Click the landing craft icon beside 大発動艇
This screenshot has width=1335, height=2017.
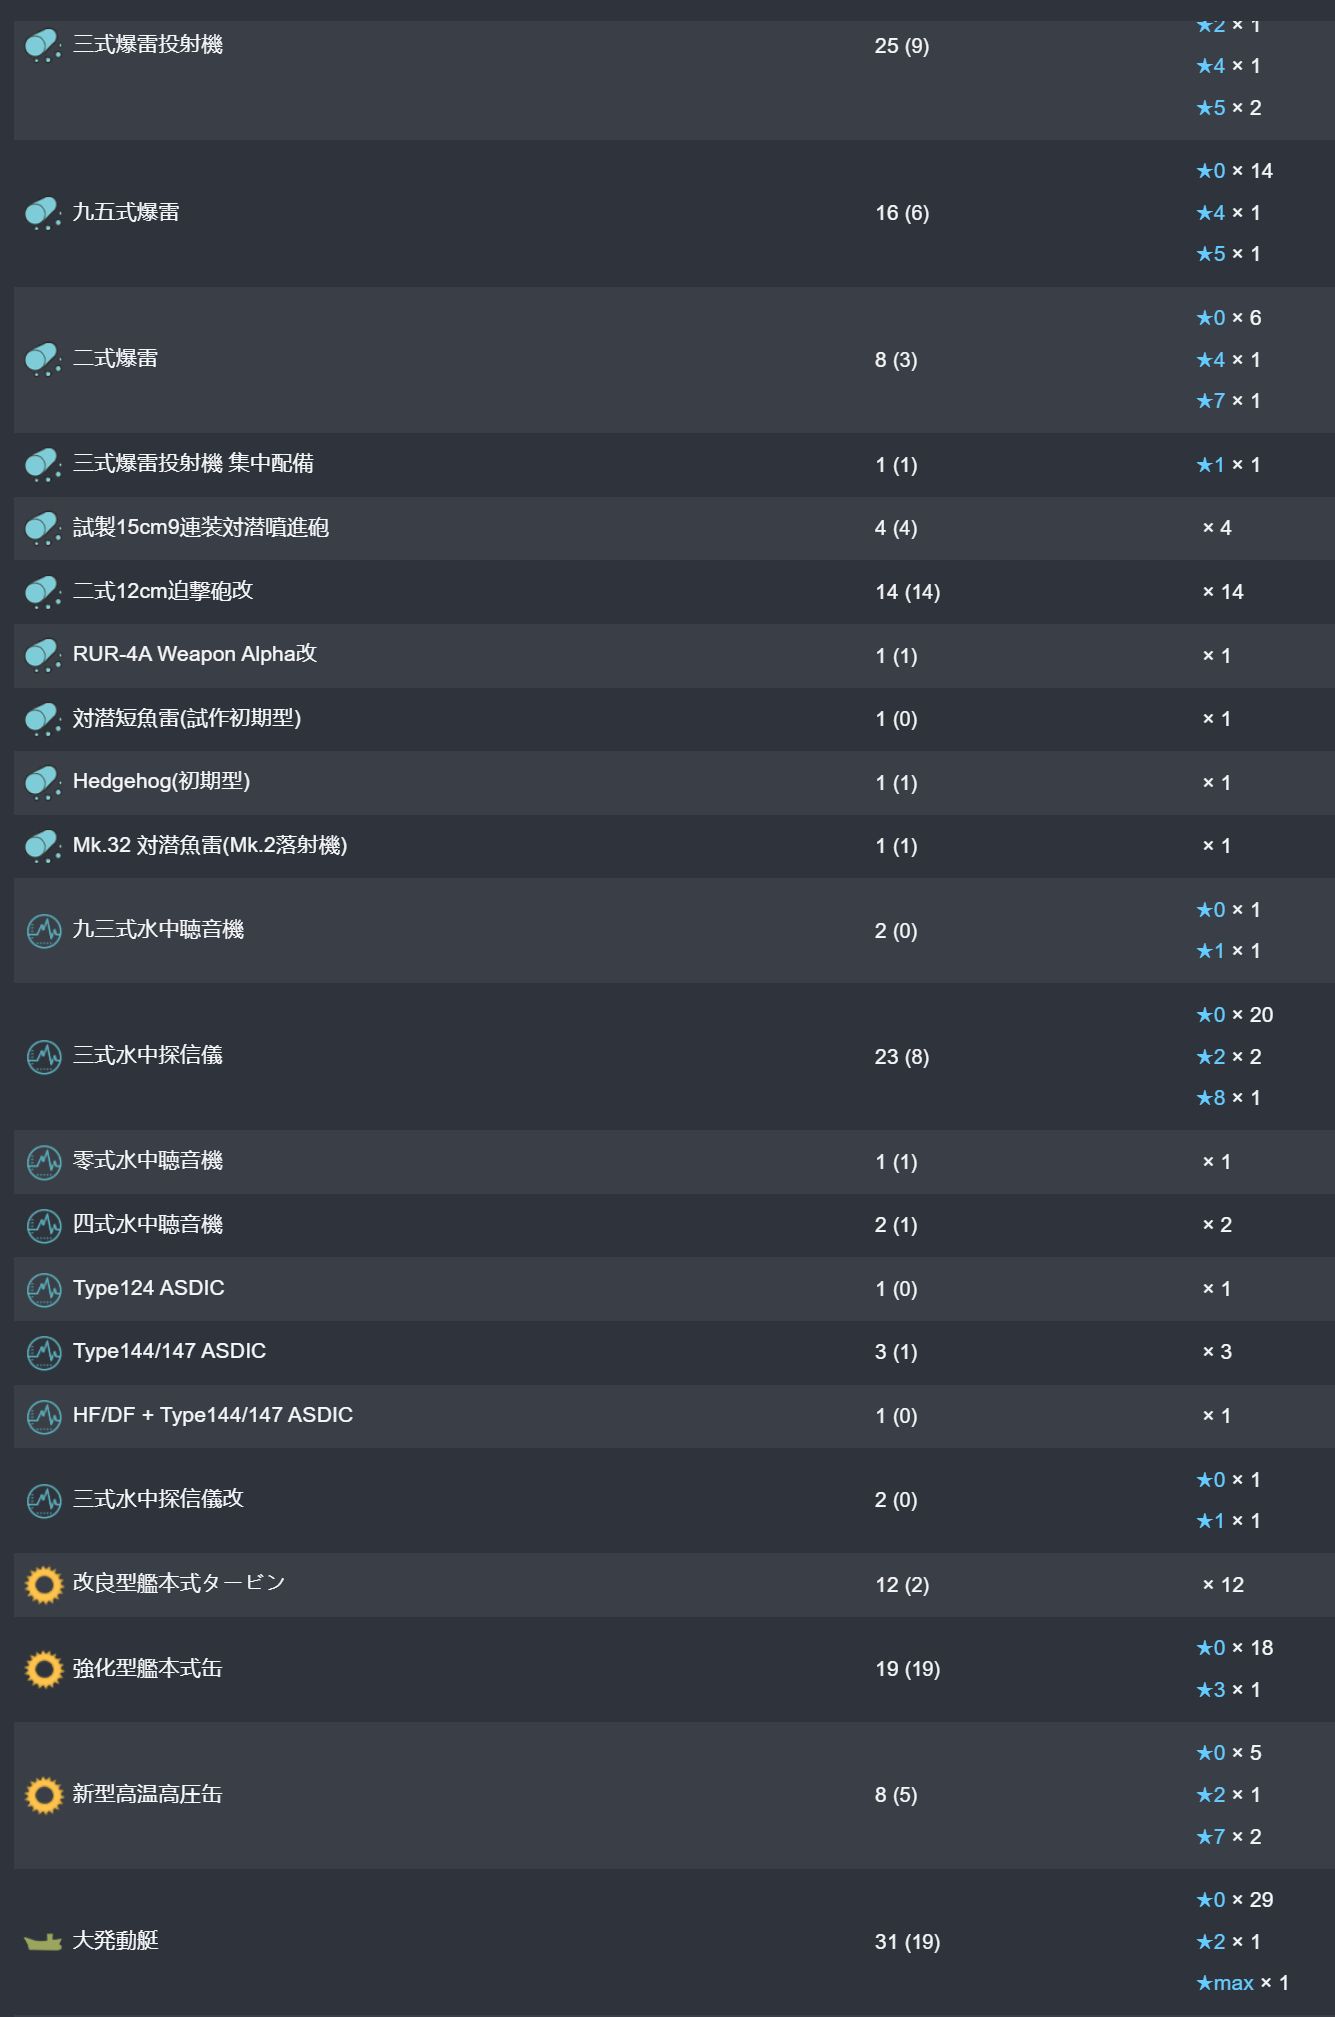tap(43, 1942)
